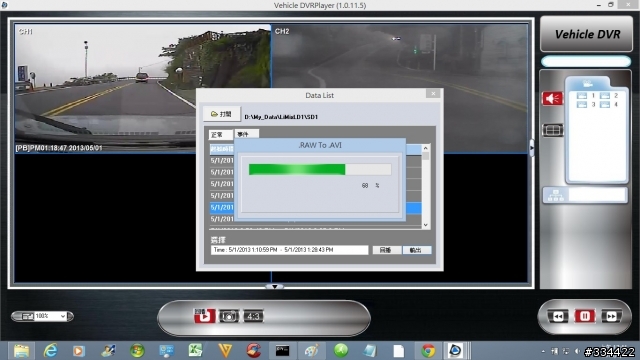Collapse the right side panel arrow
The width and height of the screenshot is (640, 360).
click(x=532, y=148)
